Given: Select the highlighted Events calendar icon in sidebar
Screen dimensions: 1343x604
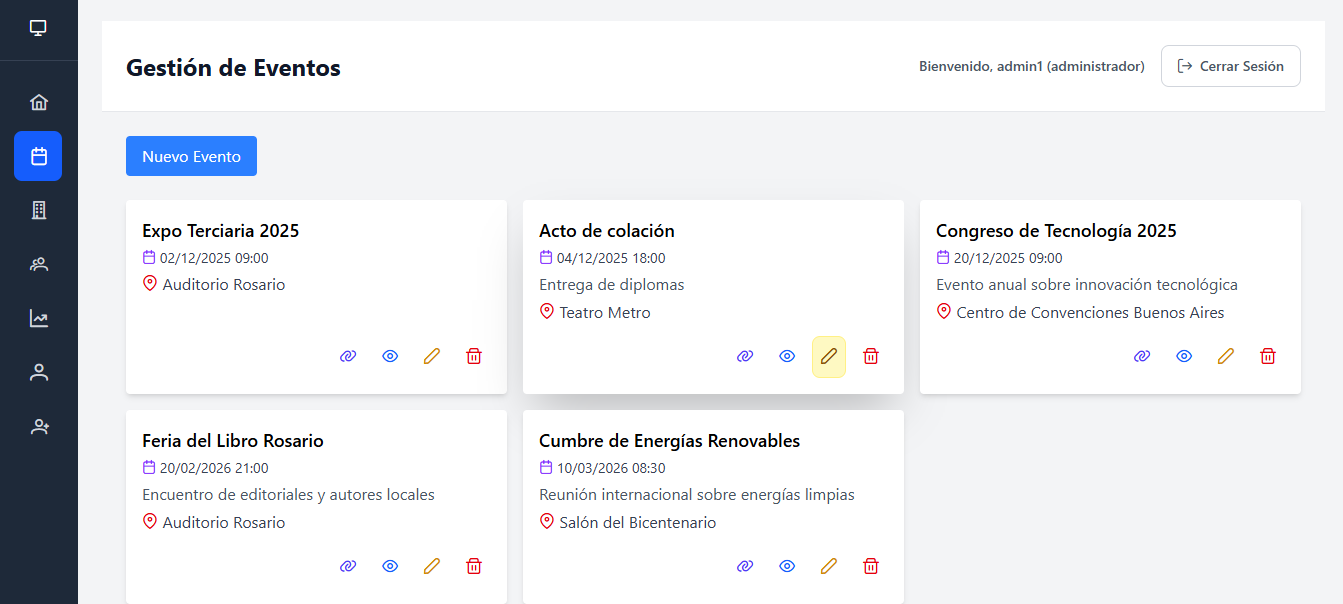Looking at the screenshot, I should (38, 156).
